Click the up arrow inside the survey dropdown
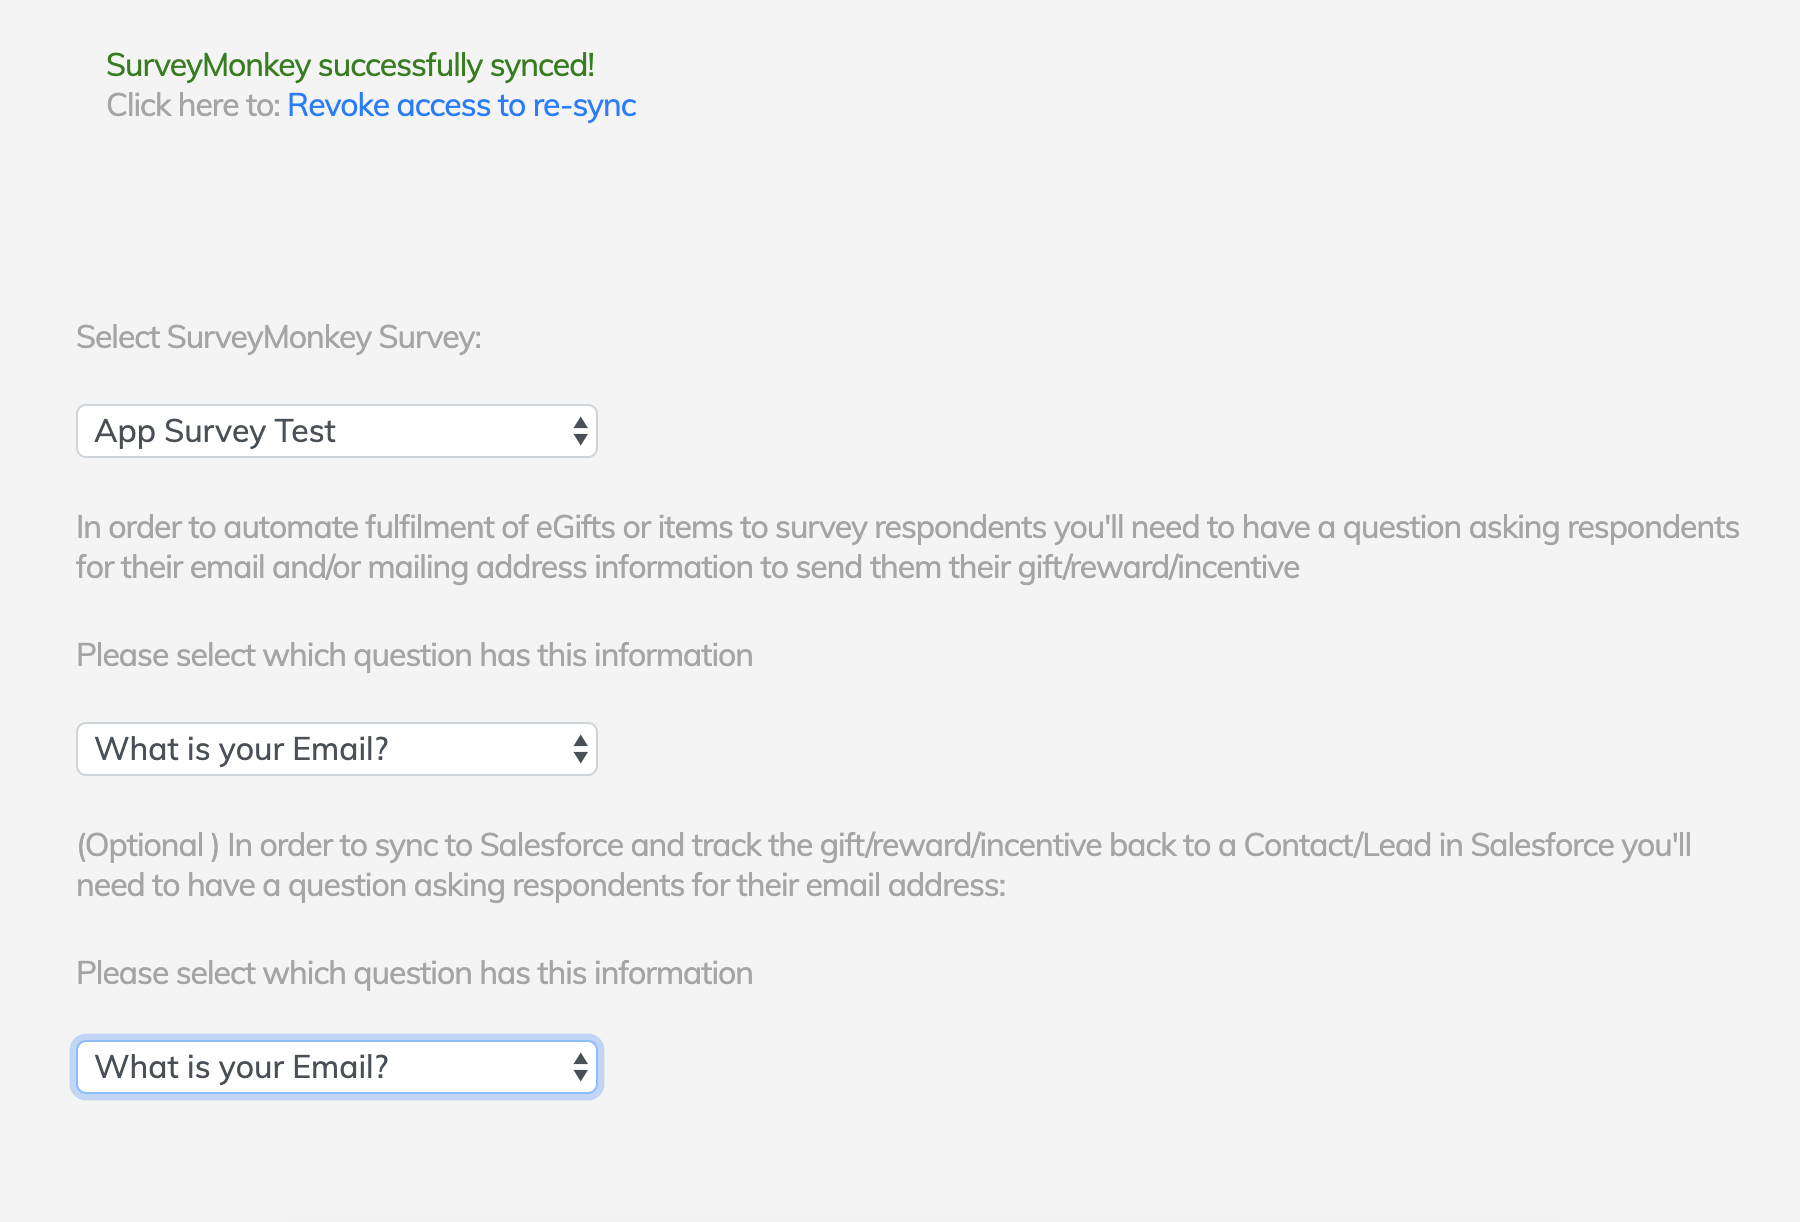 [x=580, y=423]
